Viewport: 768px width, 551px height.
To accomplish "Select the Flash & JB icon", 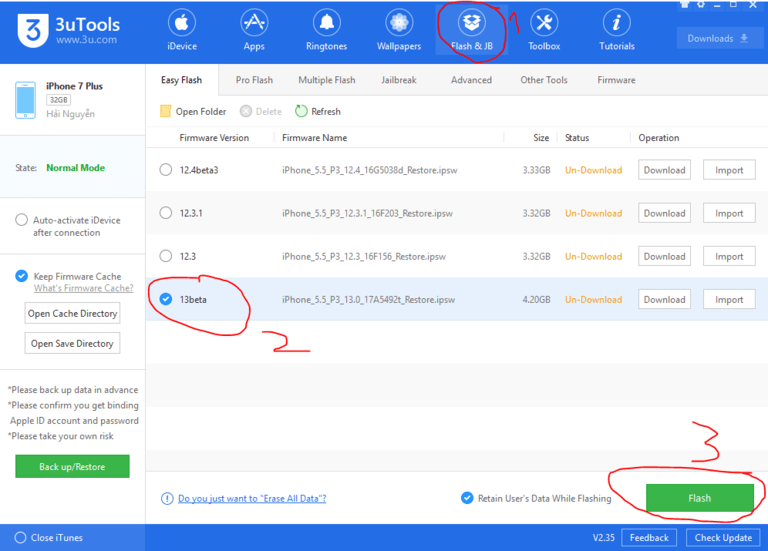I will [x=471, y=24].
